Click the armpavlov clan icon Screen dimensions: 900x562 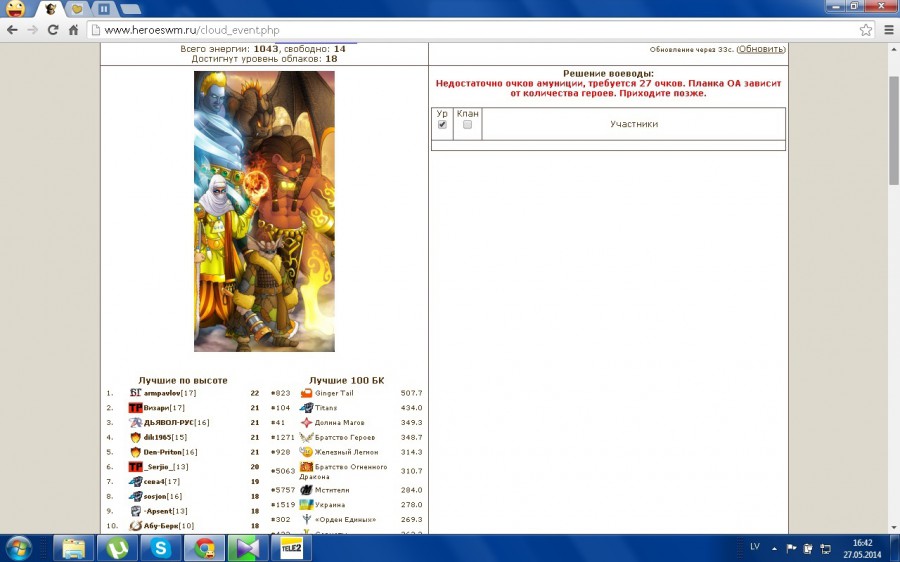coord(135,393)
